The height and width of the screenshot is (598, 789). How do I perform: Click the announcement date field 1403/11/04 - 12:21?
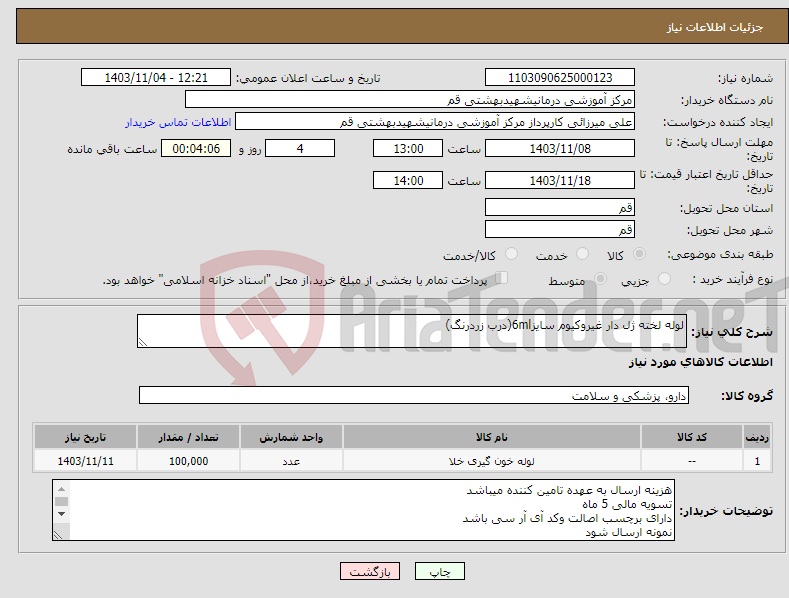[155, 78]
